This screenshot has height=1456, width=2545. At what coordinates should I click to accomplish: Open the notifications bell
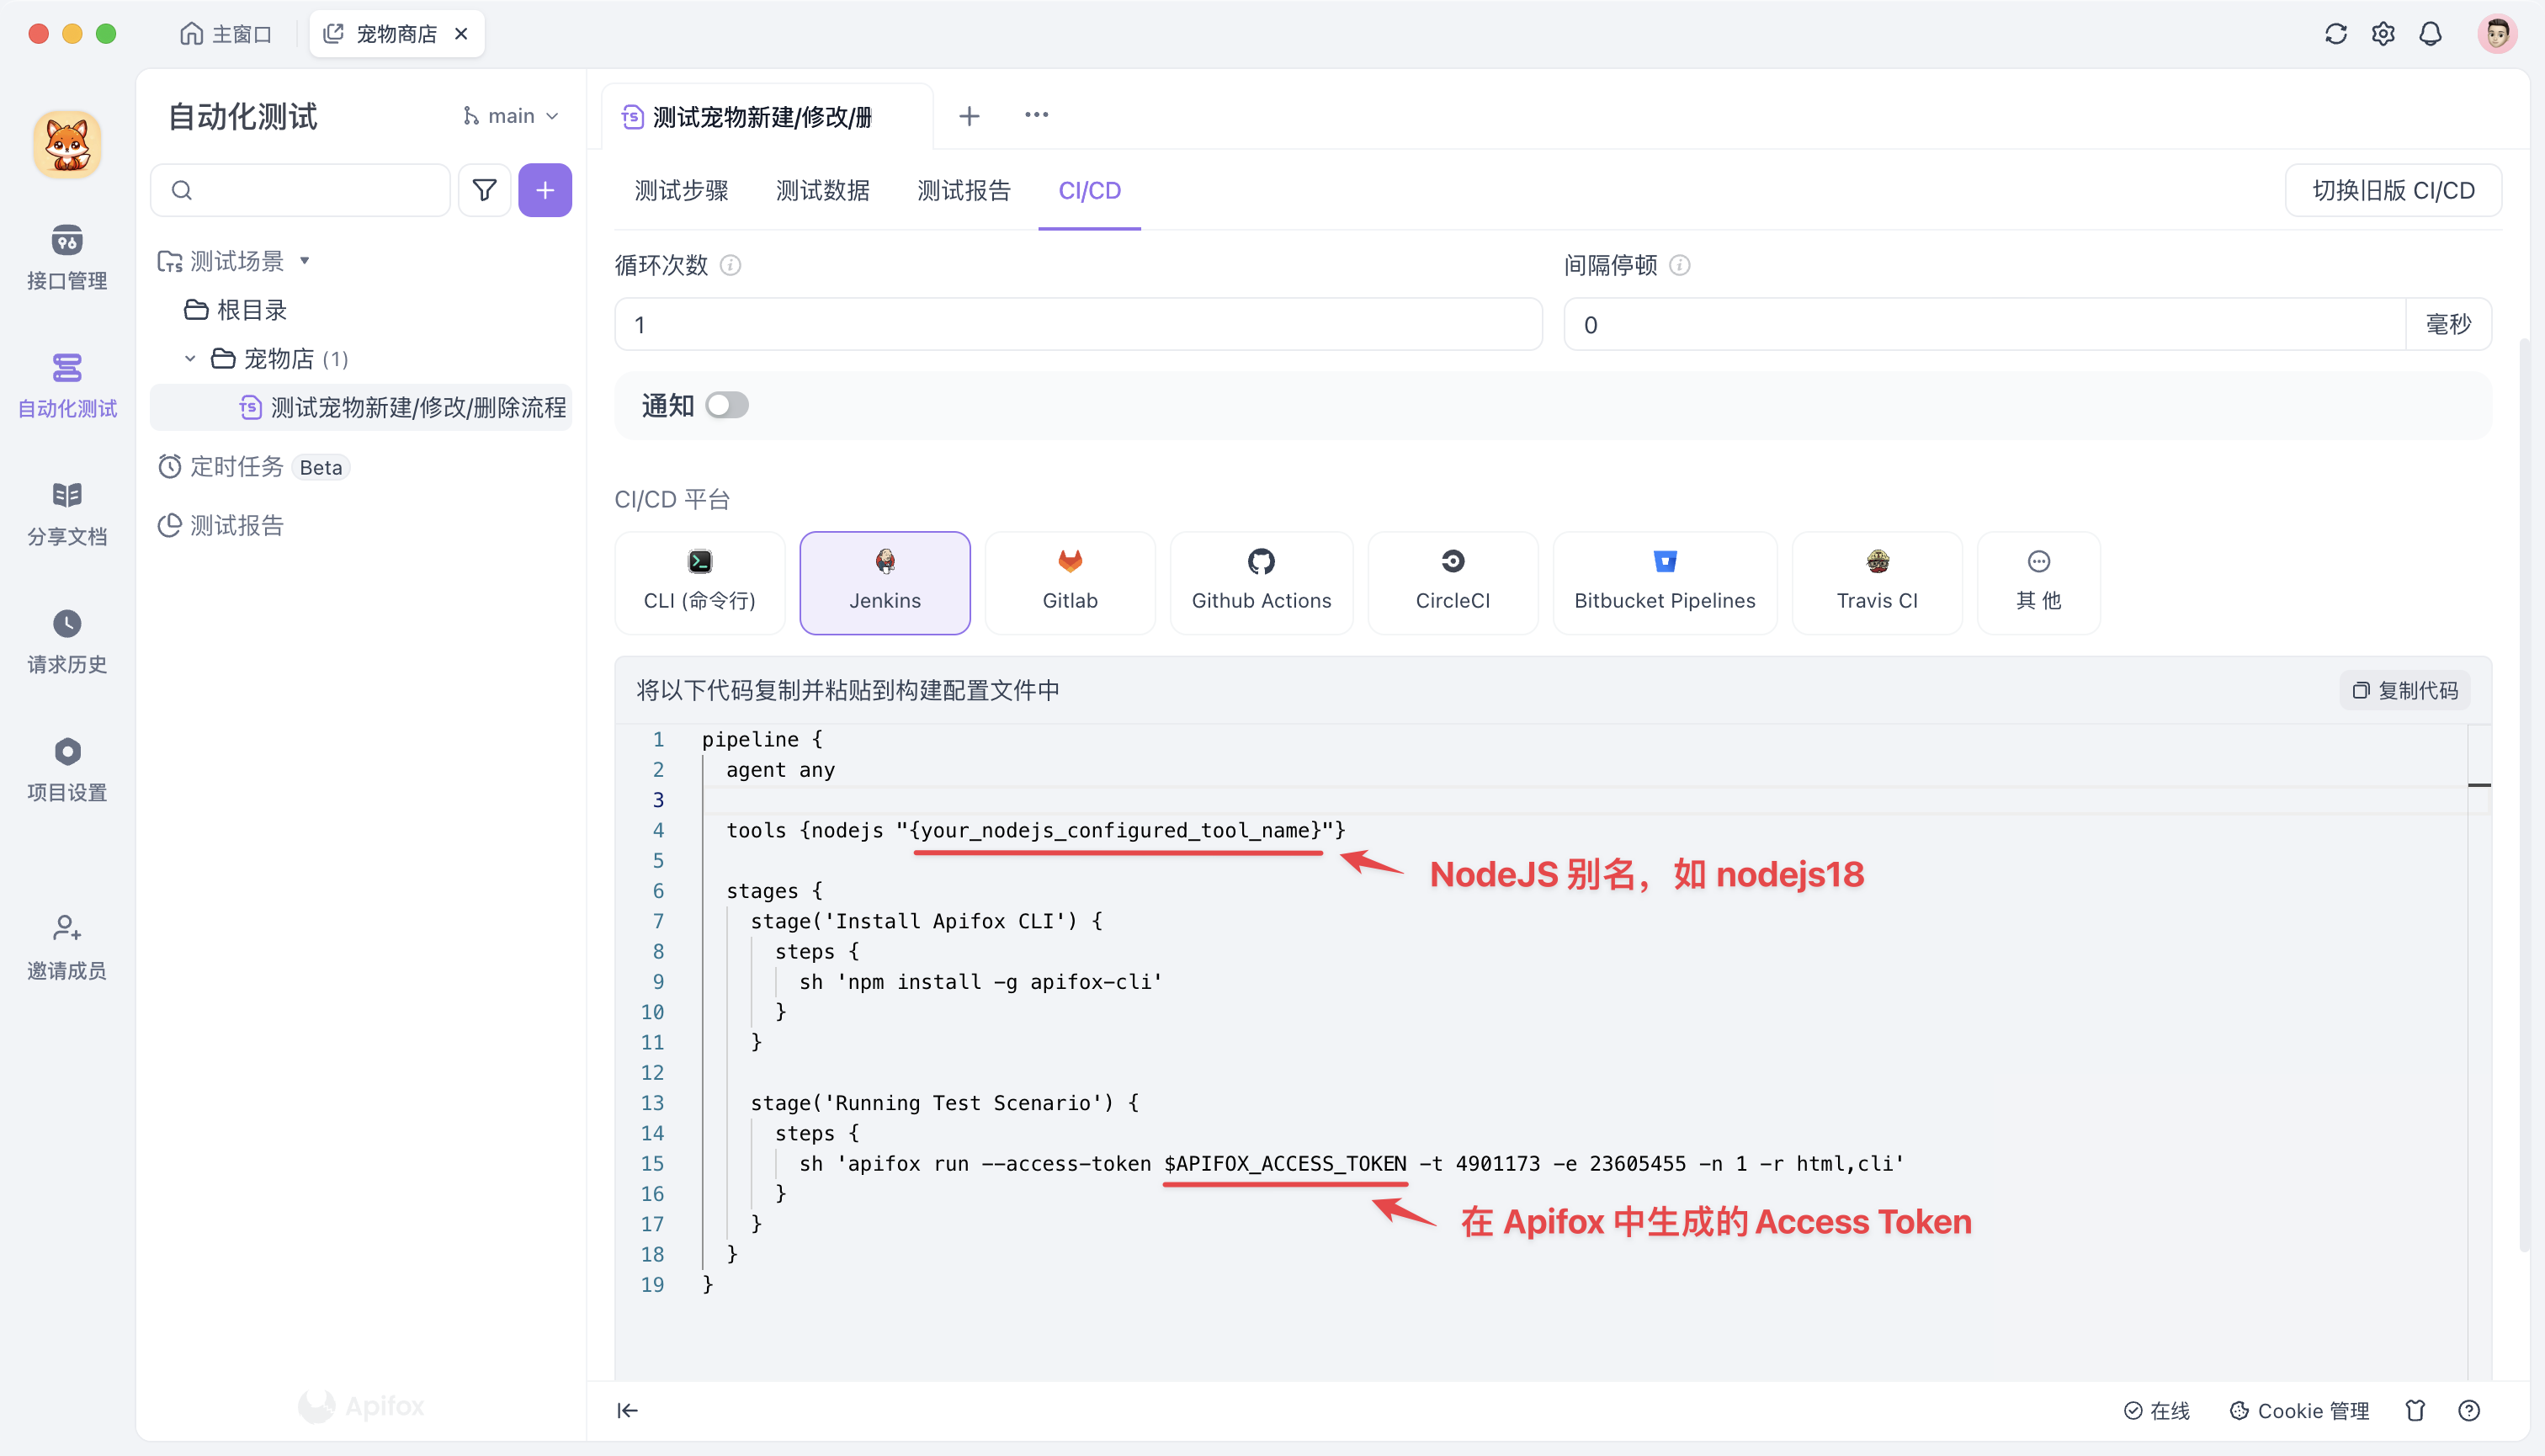(x=2431, y=33)
